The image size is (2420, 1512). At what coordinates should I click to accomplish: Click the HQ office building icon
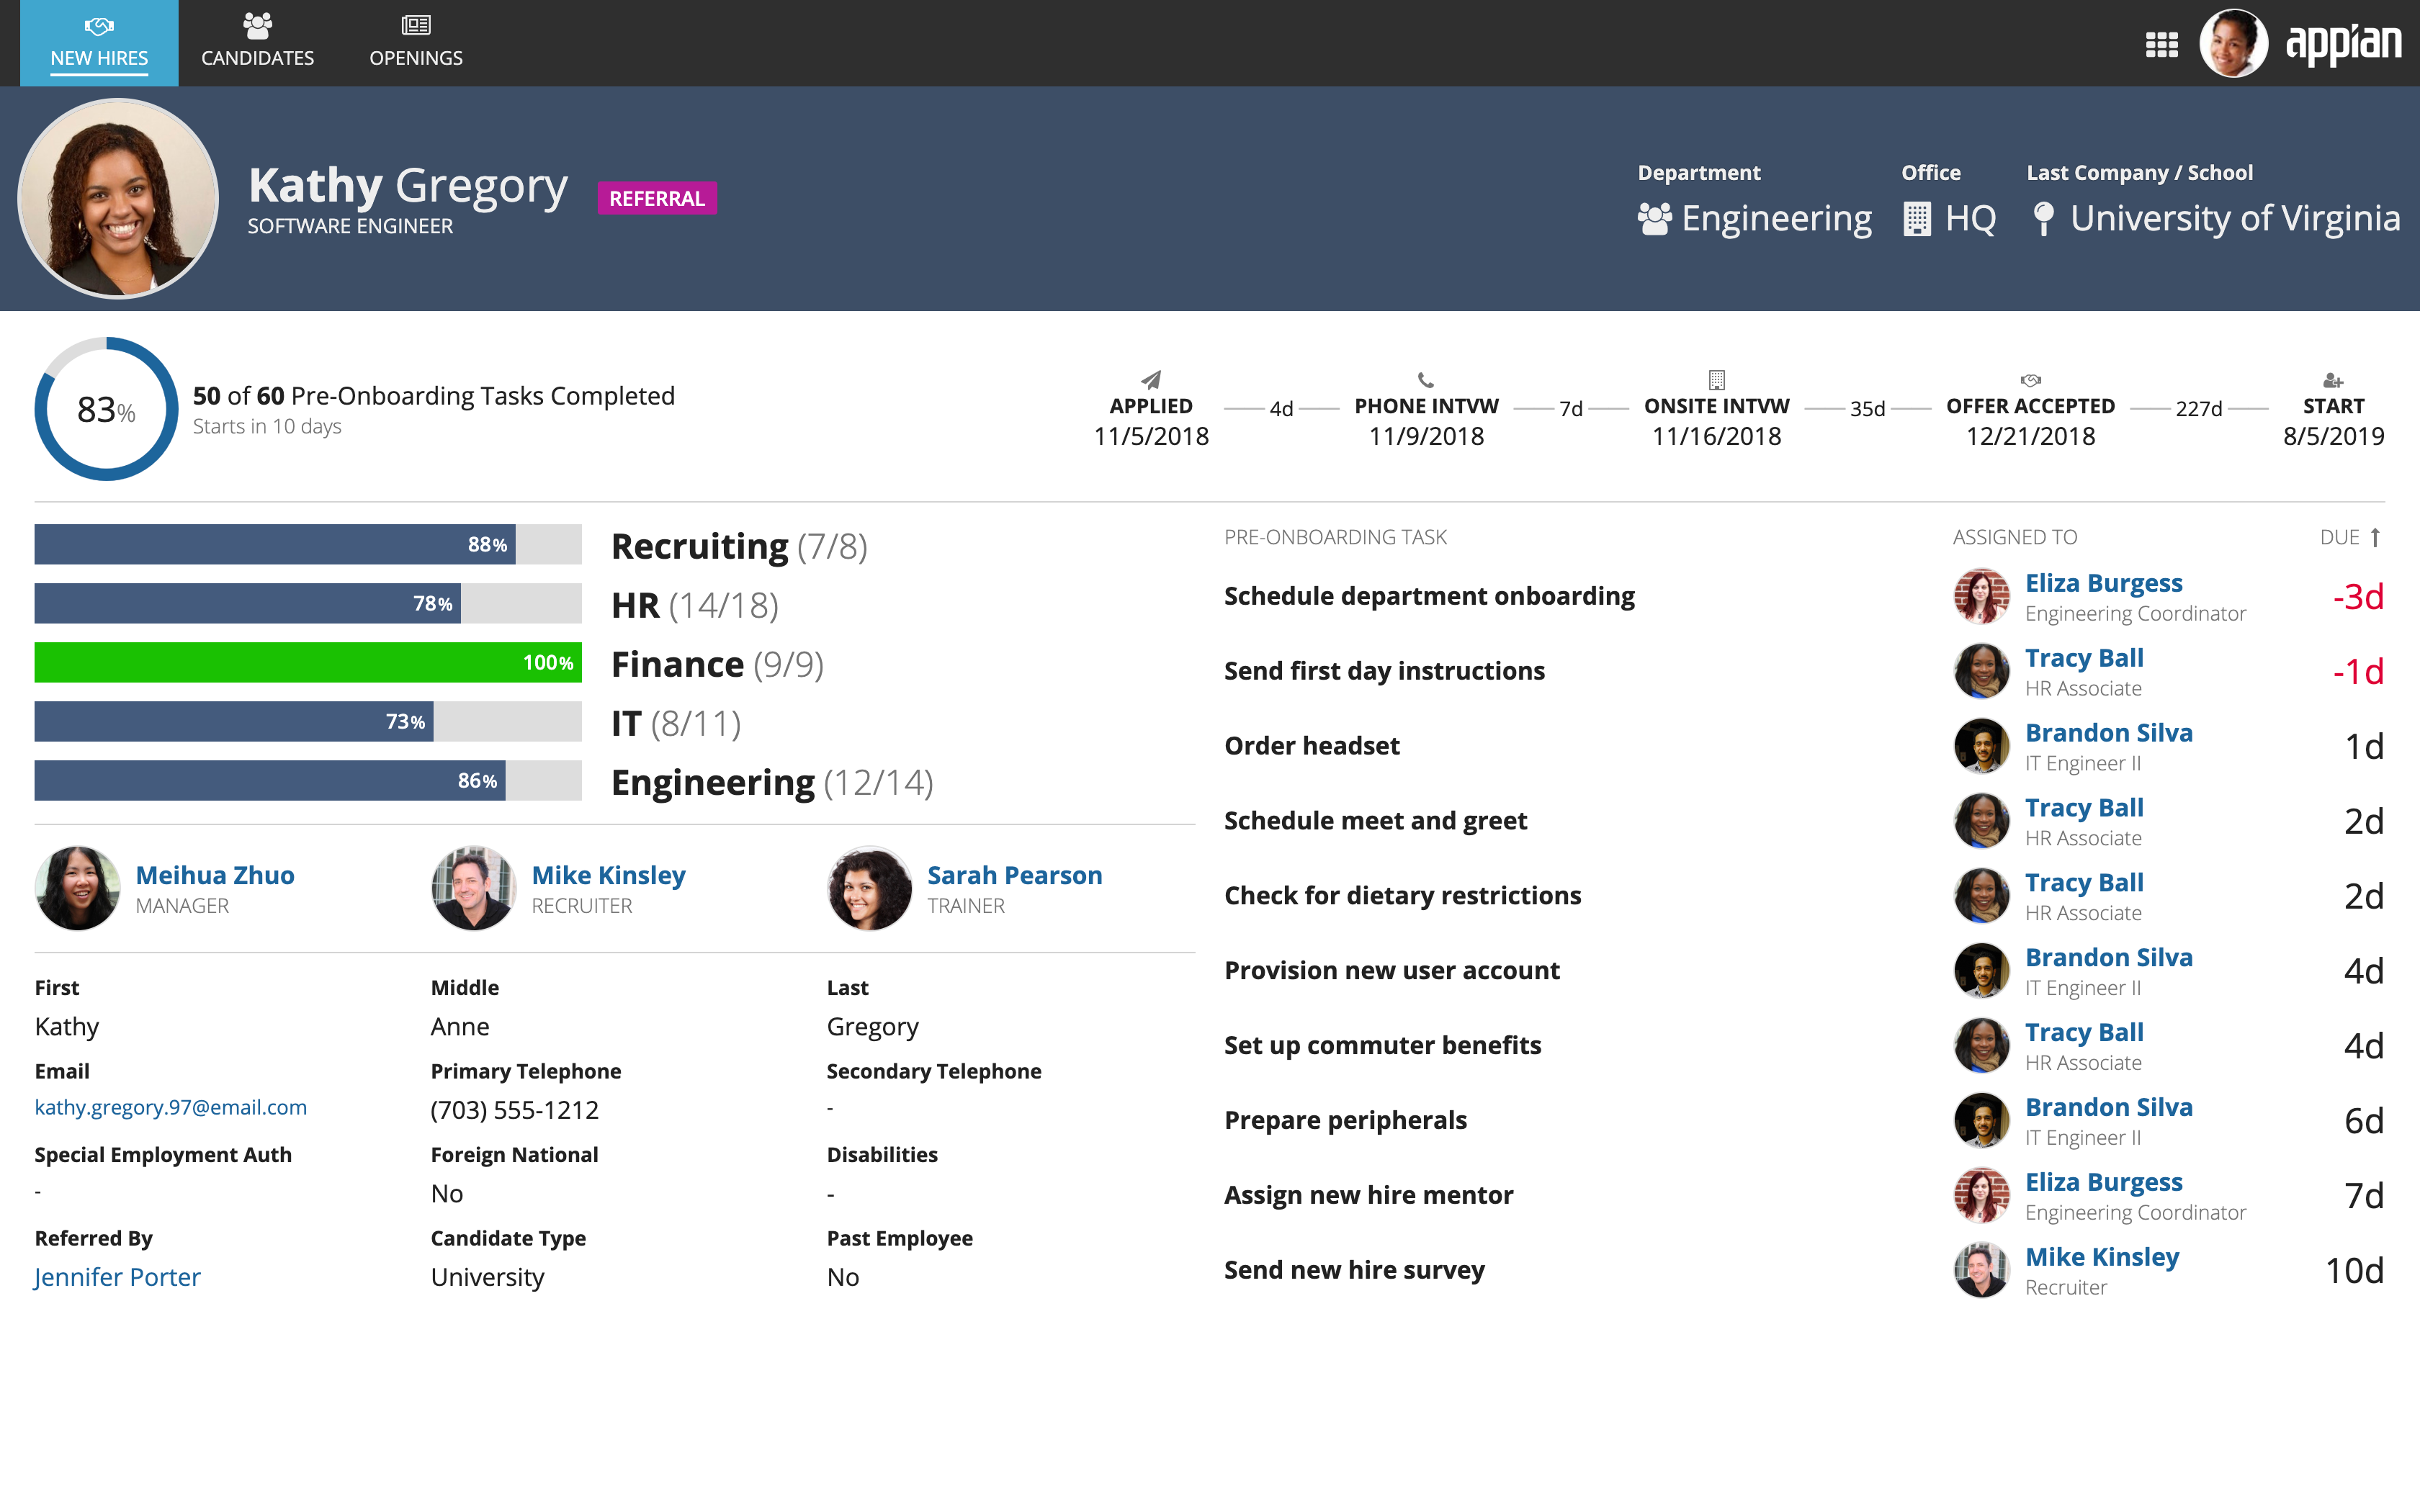click(x=1917, y=217)
